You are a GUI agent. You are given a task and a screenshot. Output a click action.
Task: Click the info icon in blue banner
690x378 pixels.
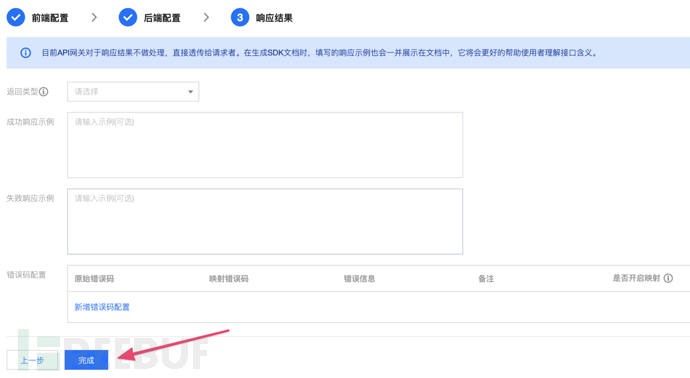(x=26, y=53)
